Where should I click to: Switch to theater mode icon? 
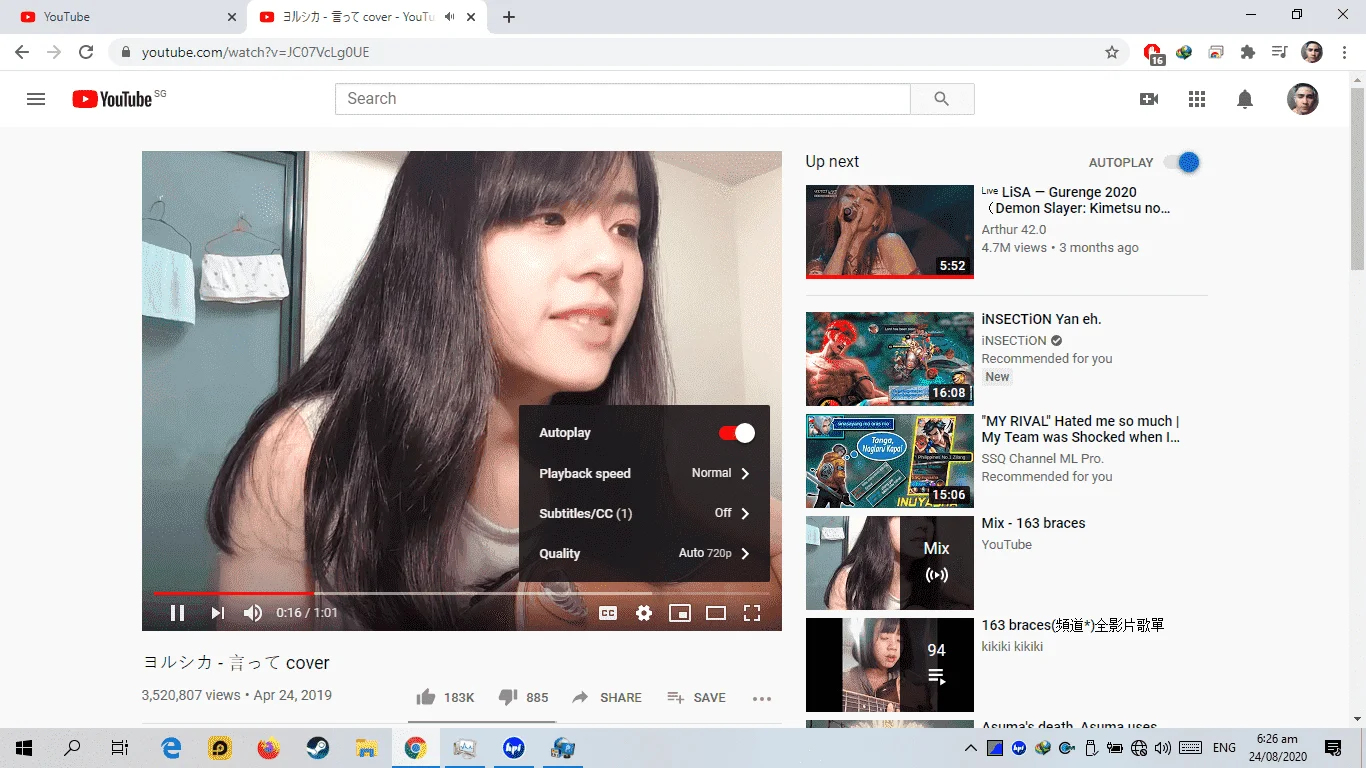tap(716, 613)
